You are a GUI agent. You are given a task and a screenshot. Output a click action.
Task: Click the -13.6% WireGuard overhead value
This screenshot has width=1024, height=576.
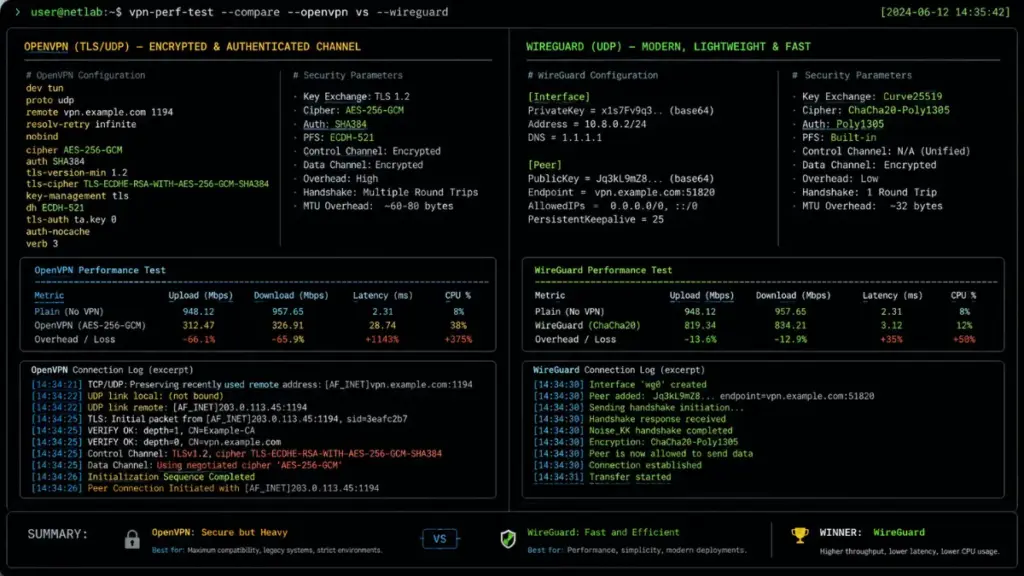pyautogui.click(x=700, y=340)
